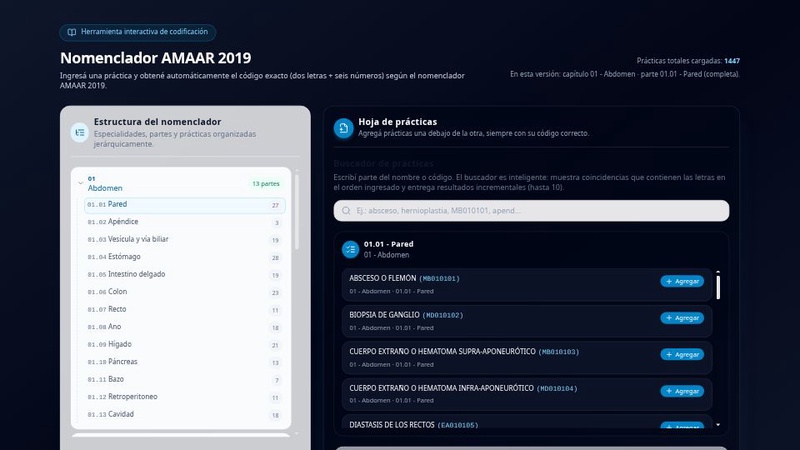800x450 pixels.
Task: Click the Herramienta interactiva de codificación badge
Action: coord(138,32)
